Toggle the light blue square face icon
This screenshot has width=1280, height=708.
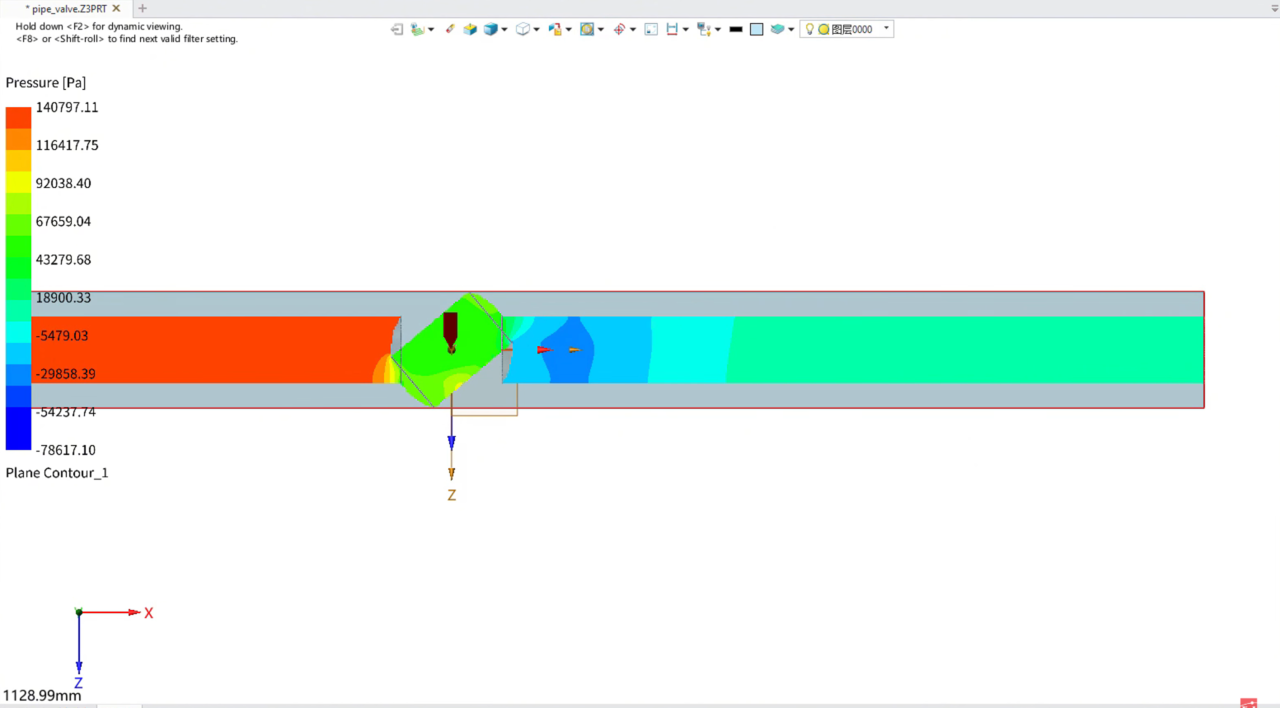[756, 29]
